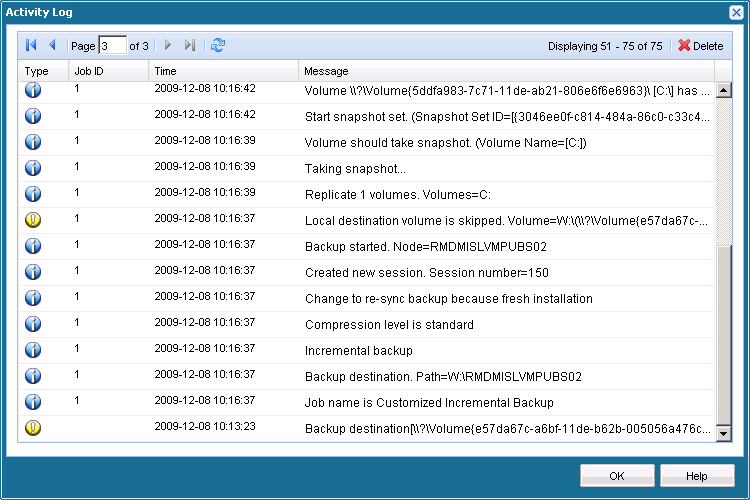
Task: Click the info icon for 'Created new session' row
Action: pos(33,272)
